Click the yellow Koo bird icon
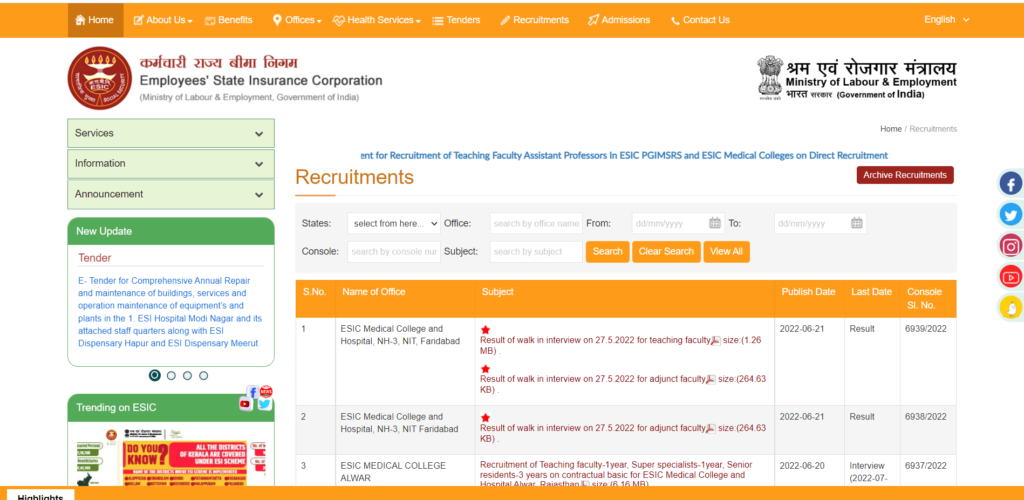 [x=1011, y=307]
